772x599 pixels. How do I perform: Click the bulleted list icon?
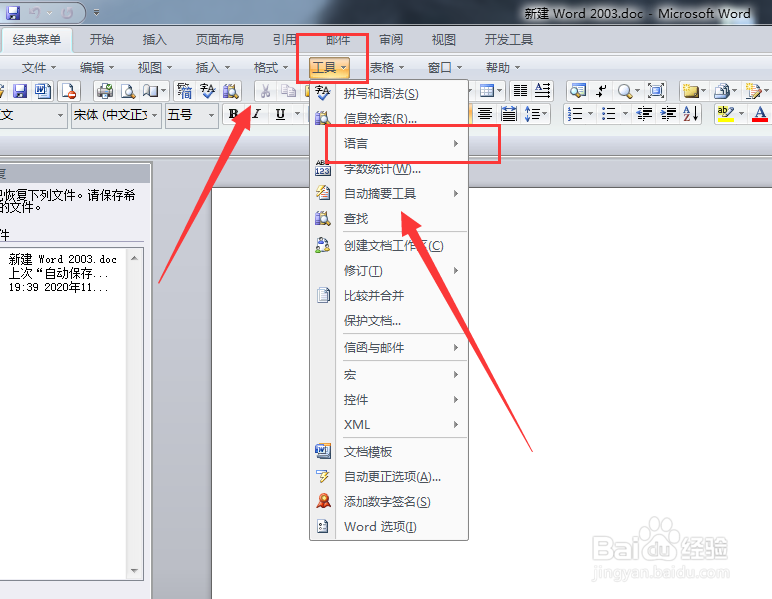[609, 114]
